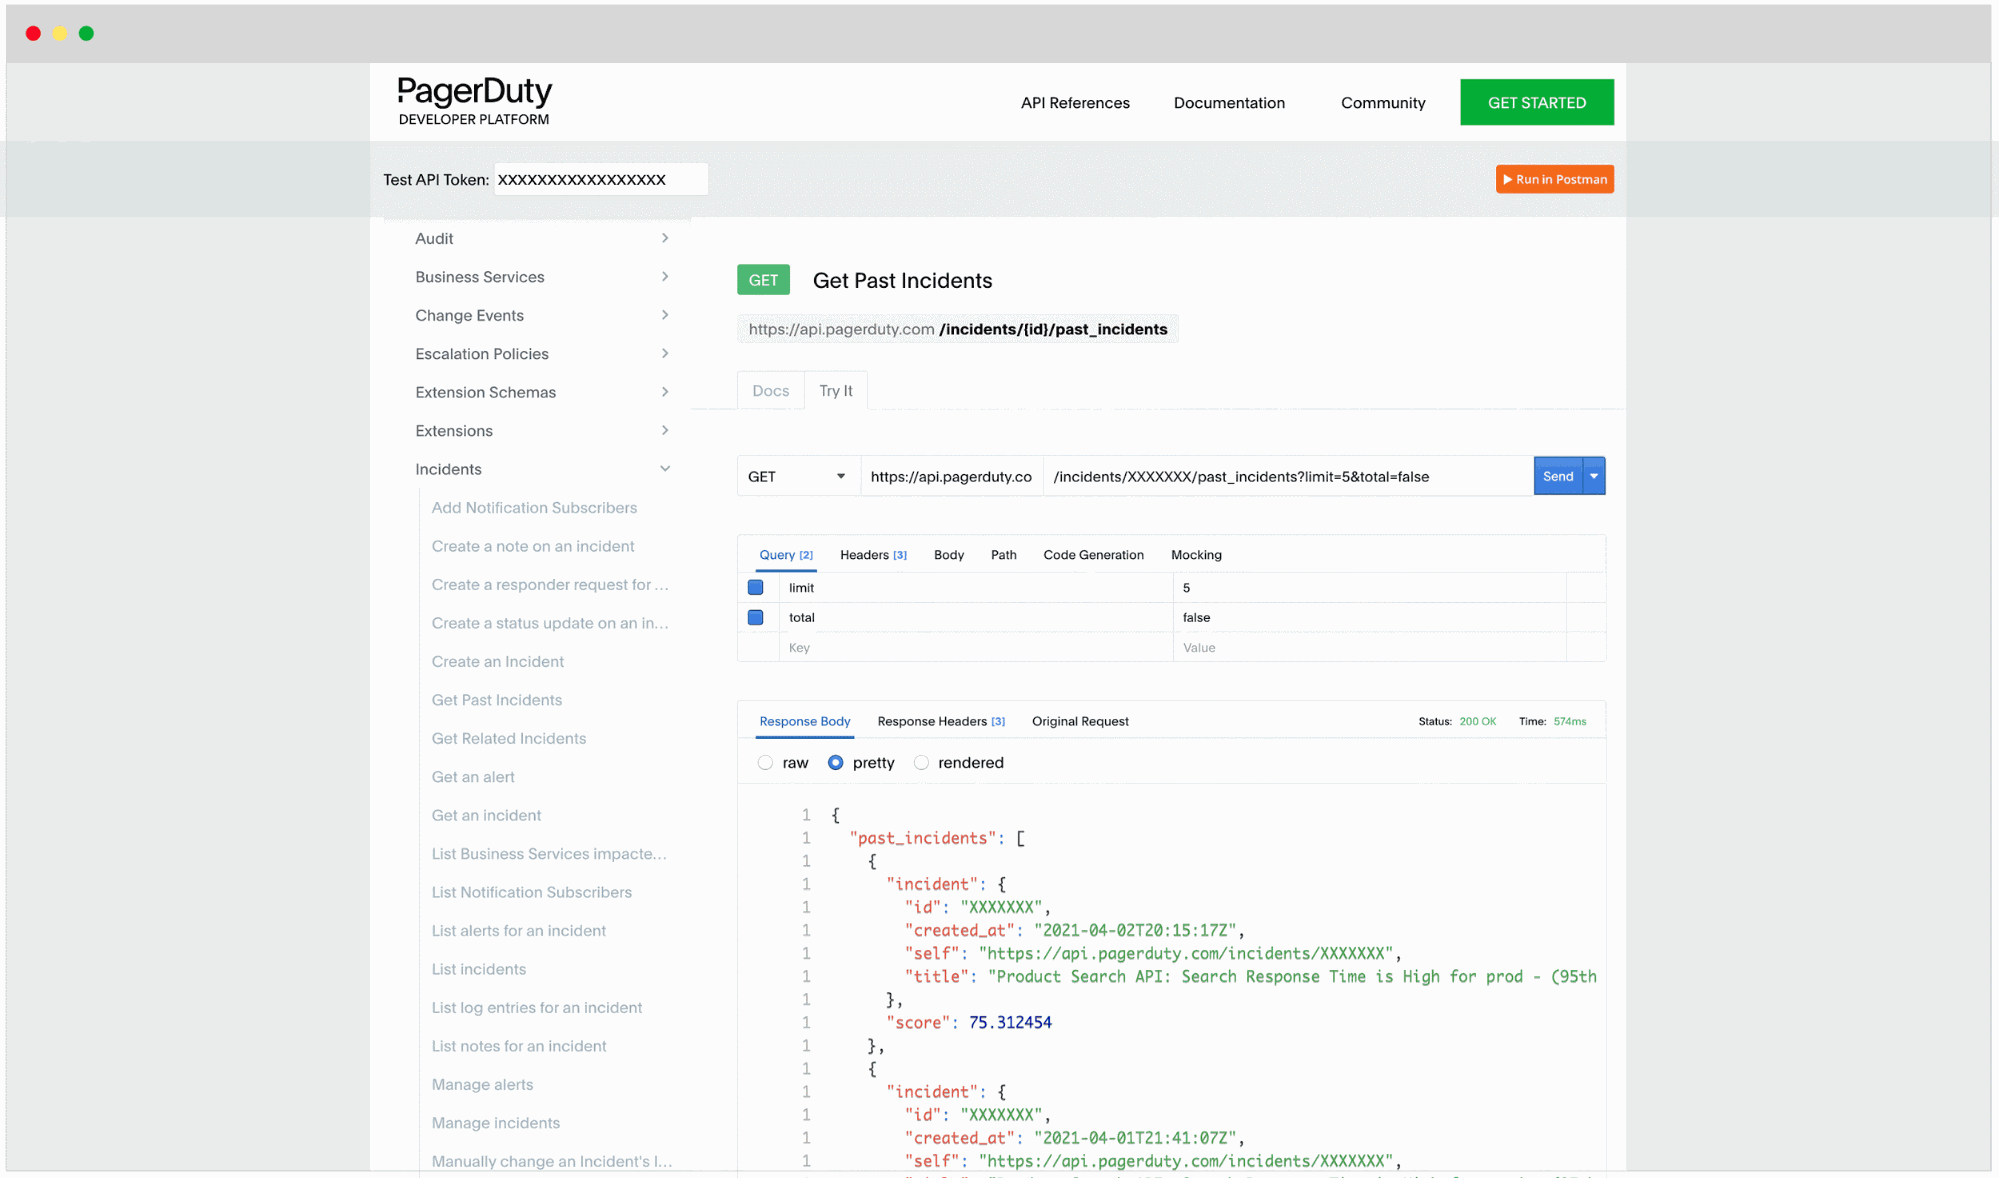Uncheck the total query parameter checkbox
Image resolution: width=1999 pixels, height=1178 pixels.
tap(756, 618)
